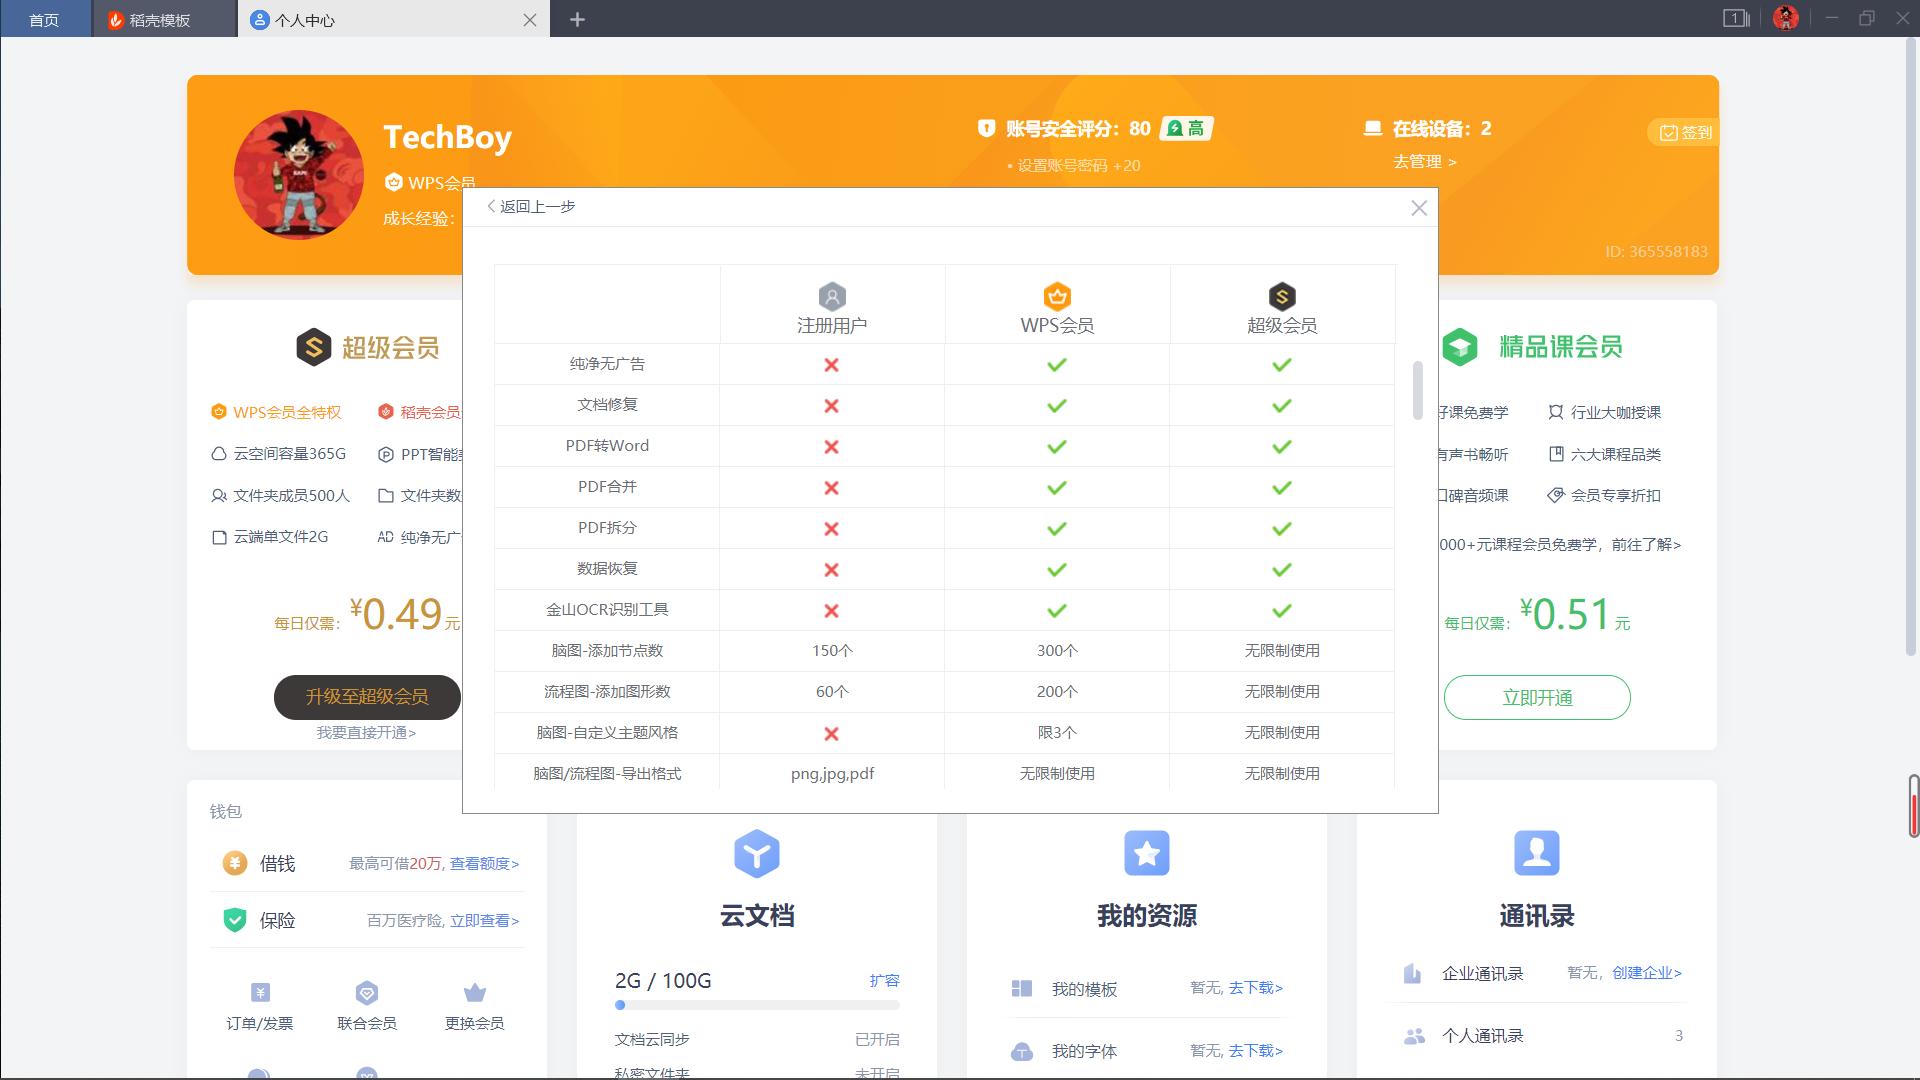Click the 企业通讯录 building icon

[x=1413, y=972]
